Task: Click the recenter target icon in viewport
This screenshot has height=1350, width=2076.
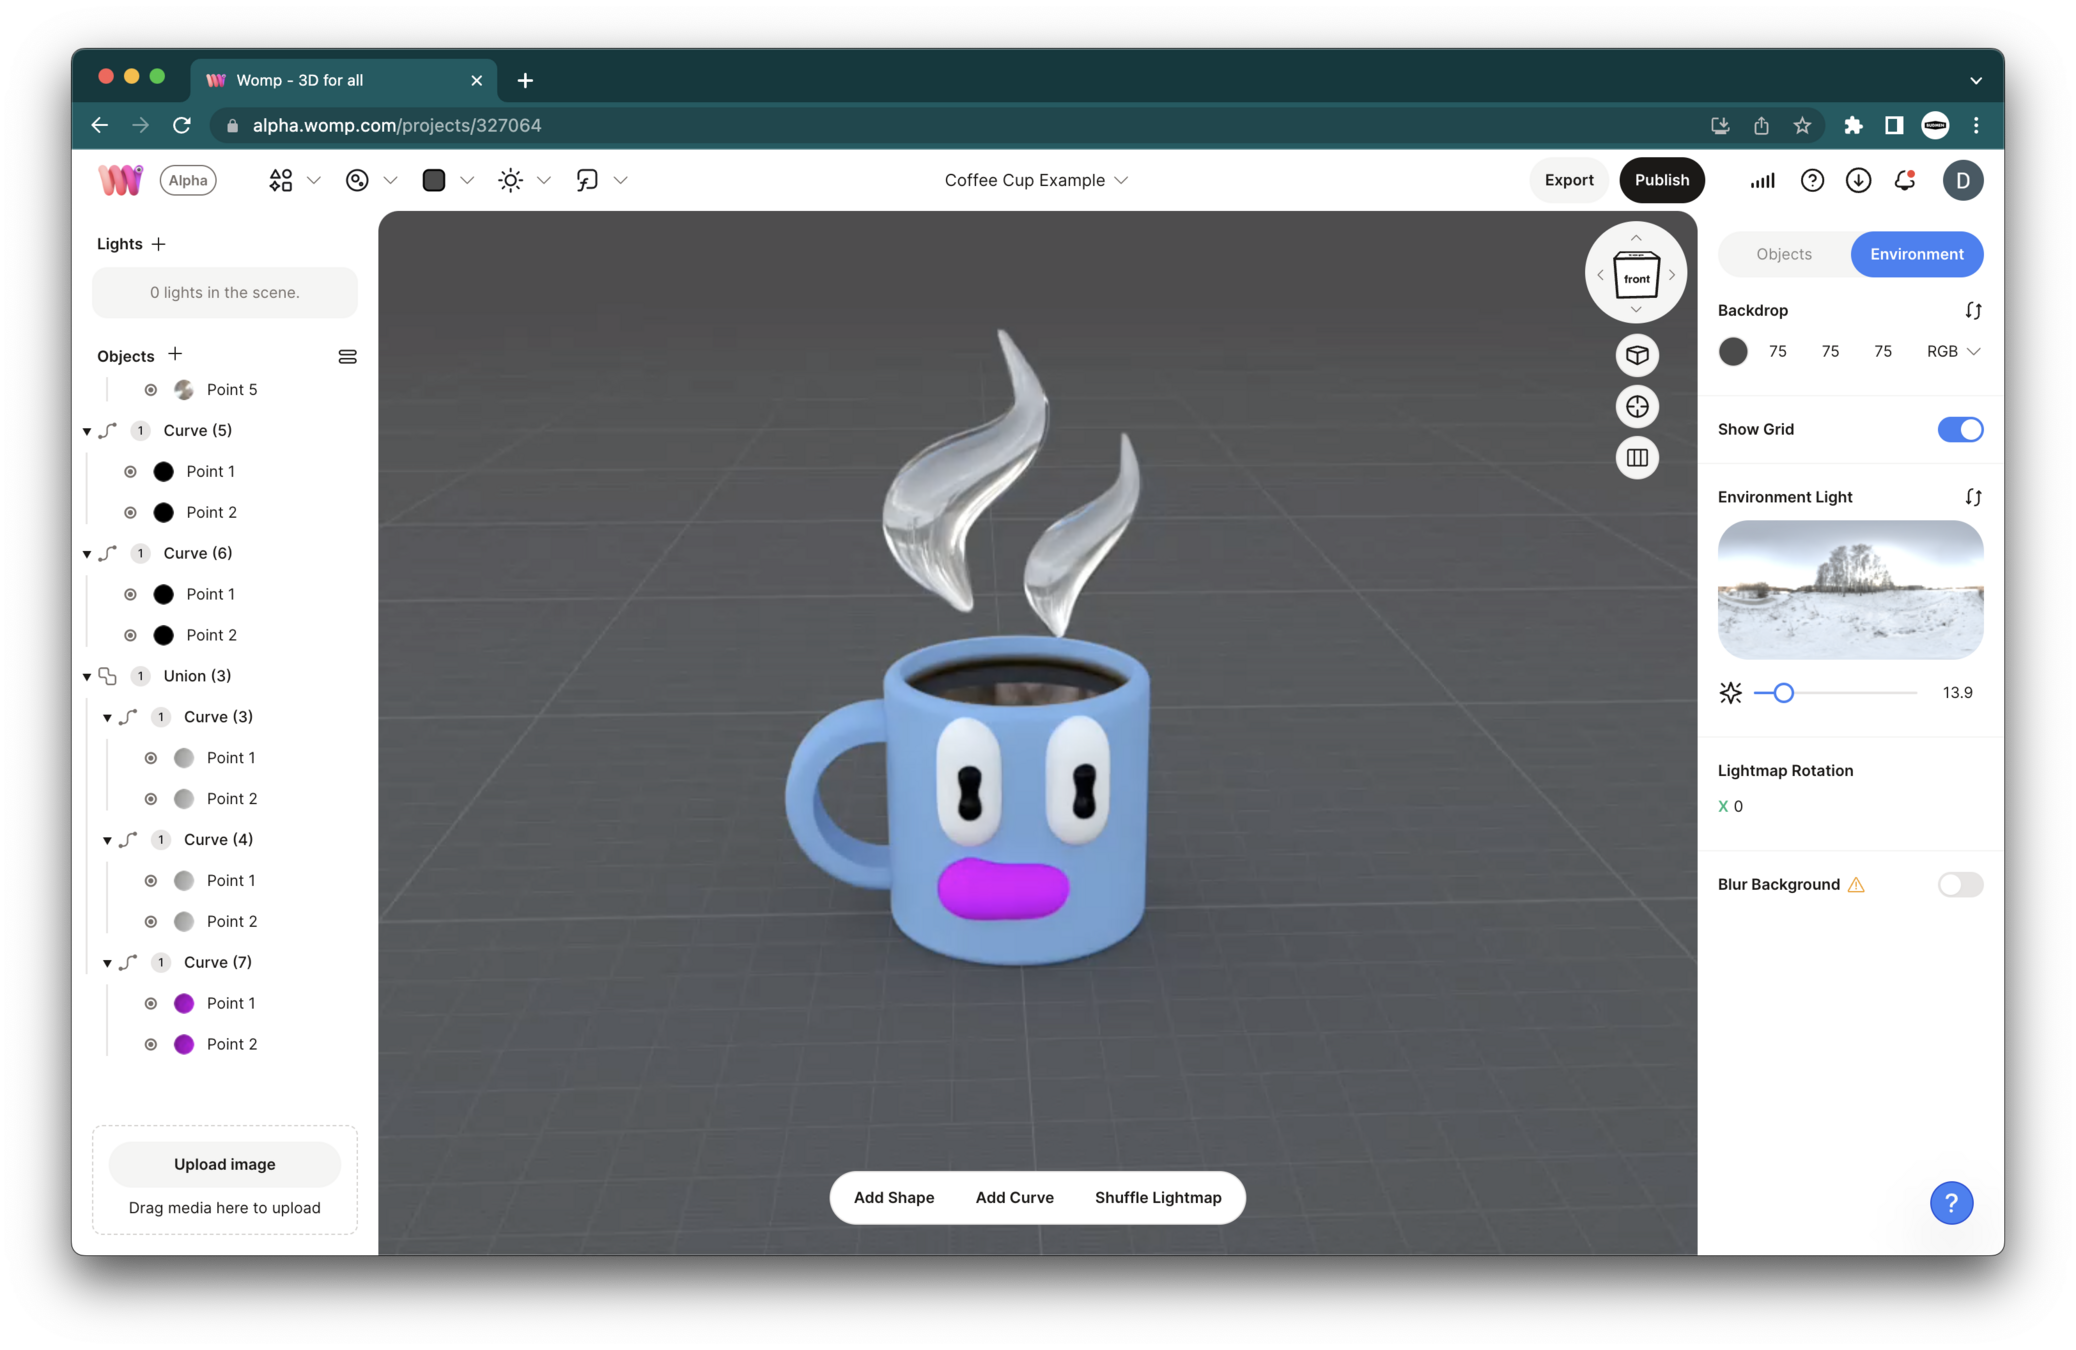Action: pos(1637,407)
